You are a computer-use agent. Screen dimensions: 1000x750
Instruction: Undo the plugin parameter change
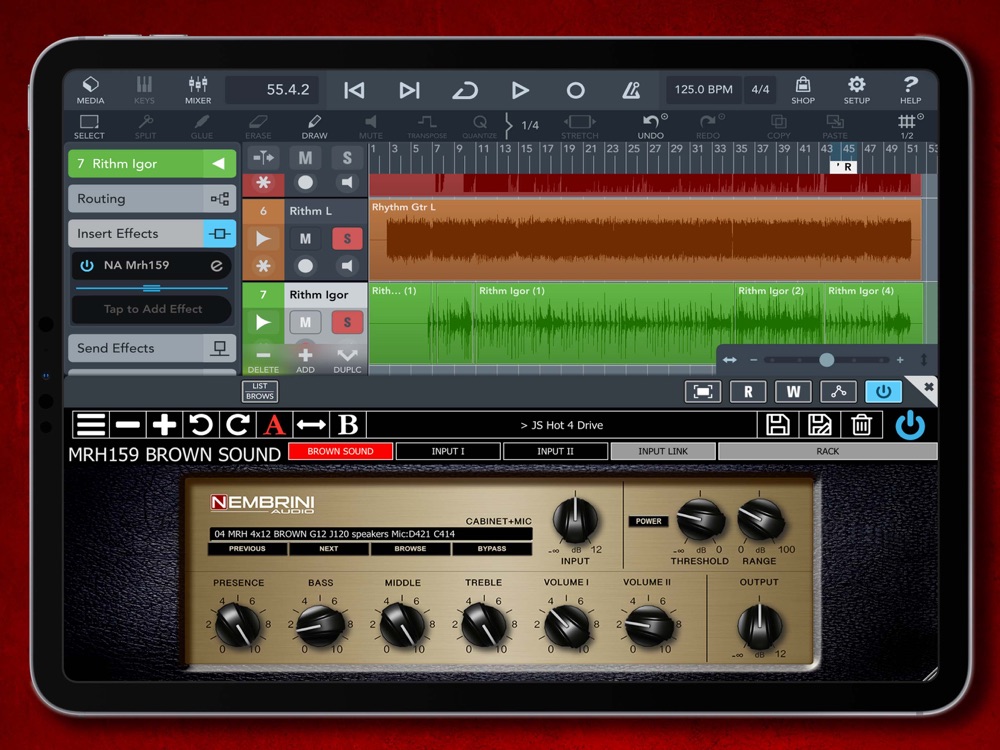pyautogui.click(x=201, y=425)
